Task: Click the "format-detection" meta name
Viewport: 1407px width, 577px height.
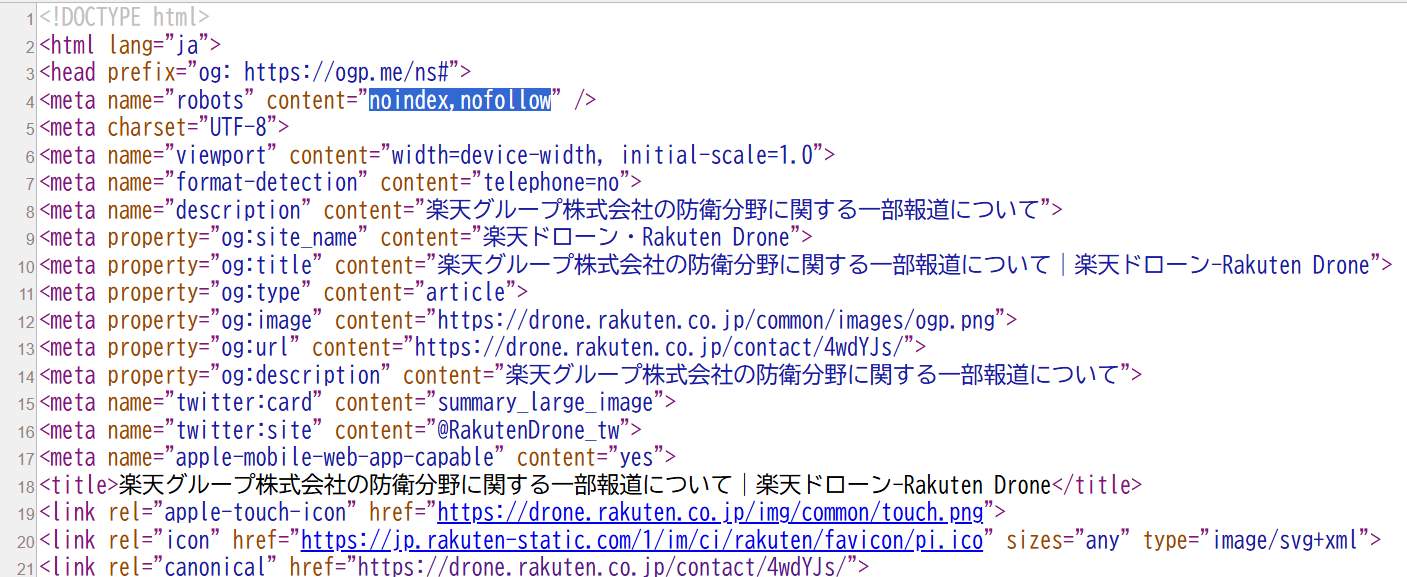Action: pyautogui.click(x=266, y=183)
